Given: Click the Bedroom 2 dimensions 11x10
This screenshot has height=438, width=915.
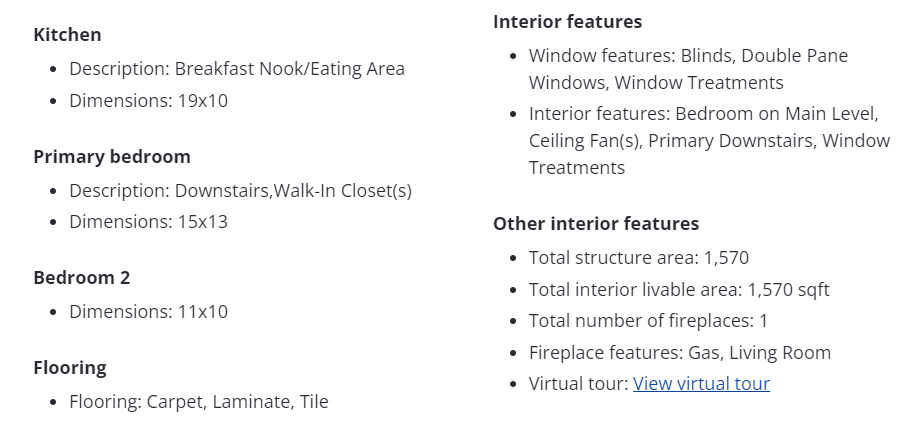Looking at the screenshot, I should click(148, 312).
